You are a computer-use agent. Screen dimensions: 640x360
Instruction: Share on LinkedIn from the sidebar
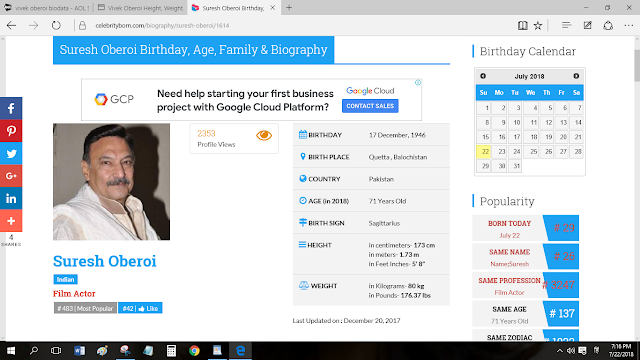tap(11, 198)
